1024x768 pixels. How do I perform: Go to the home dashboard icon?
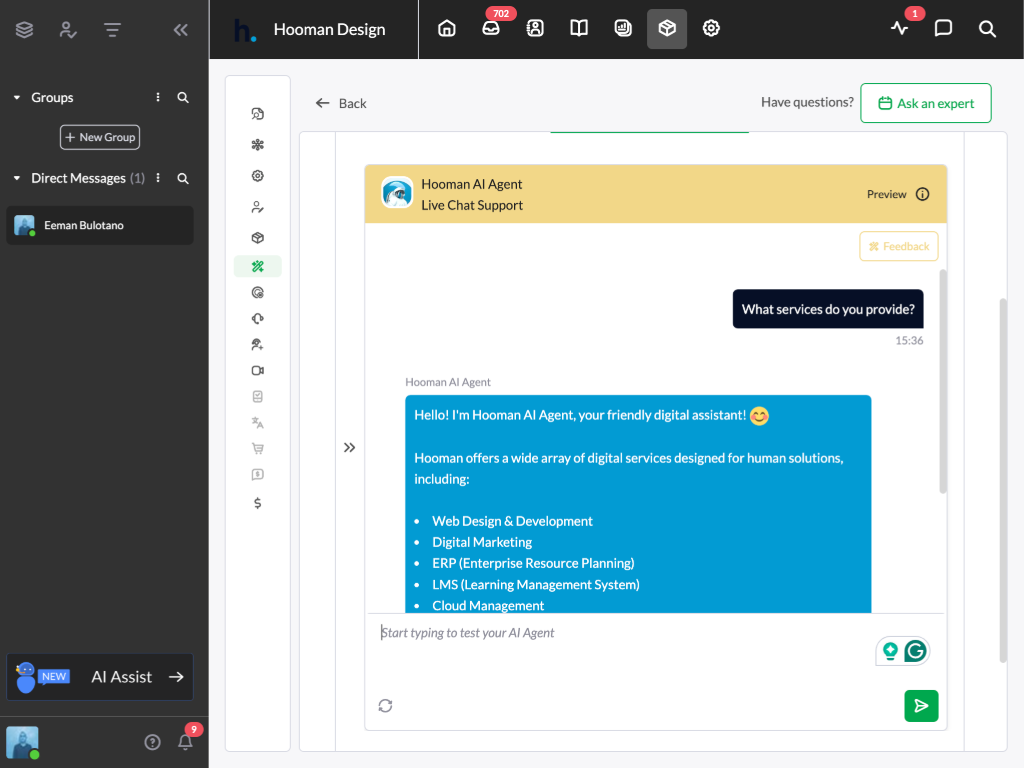coord(447,29)
